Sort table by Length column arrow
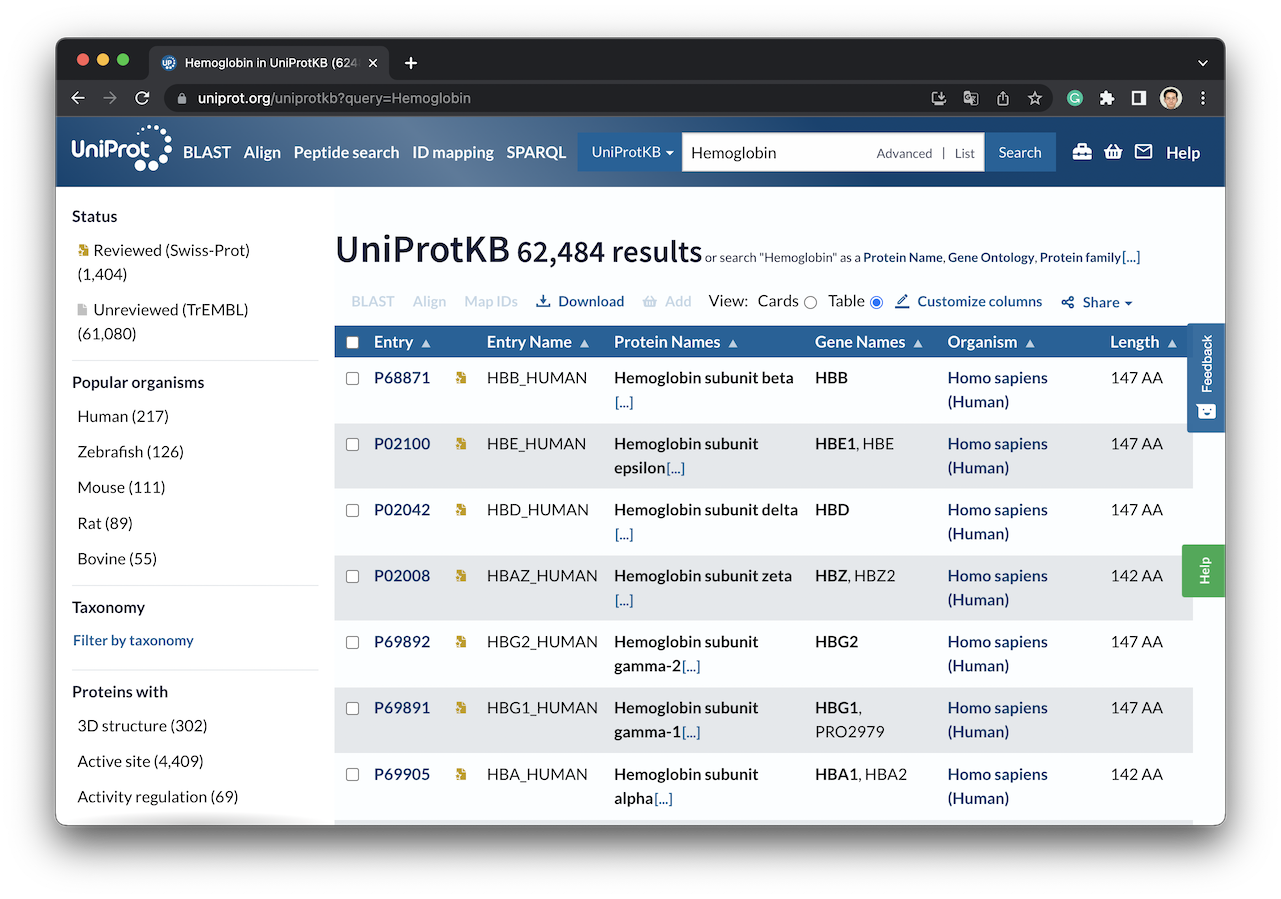This screenshot has width=1281, height=899. 1172,343
